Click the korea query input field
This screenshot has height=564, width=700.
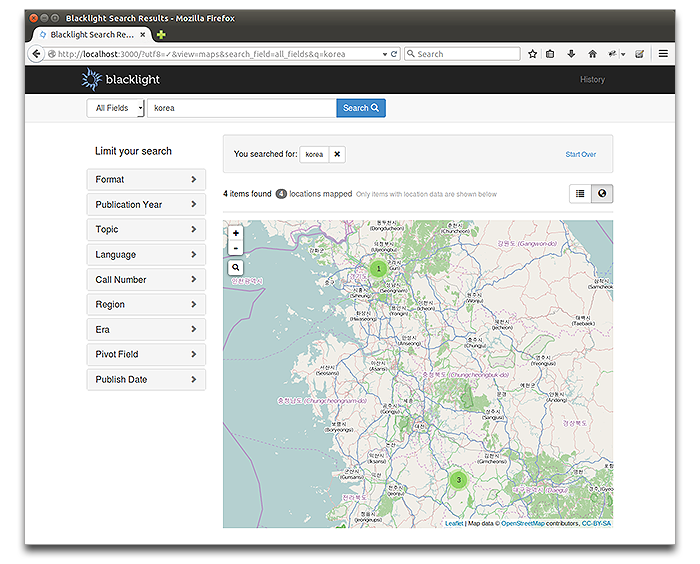(x=242, y=108)
